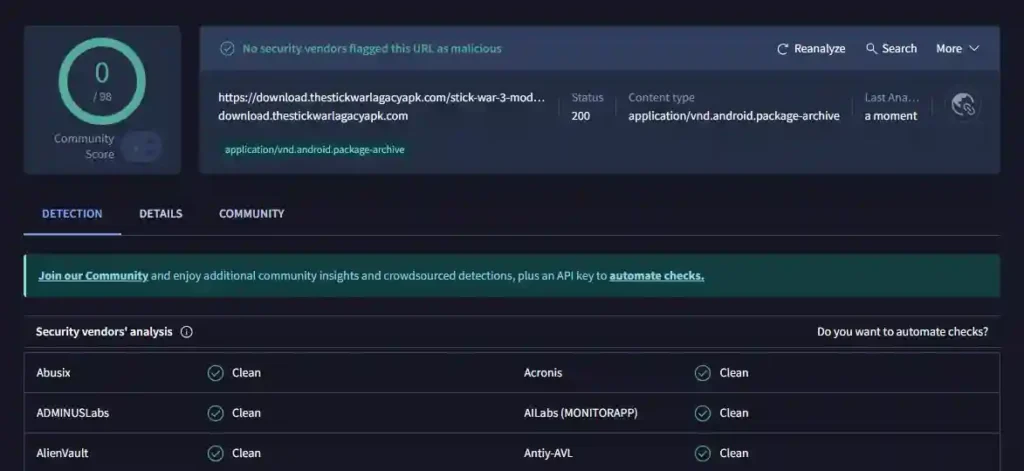Click the AlienVault vendor name

[x=62, y=453]
